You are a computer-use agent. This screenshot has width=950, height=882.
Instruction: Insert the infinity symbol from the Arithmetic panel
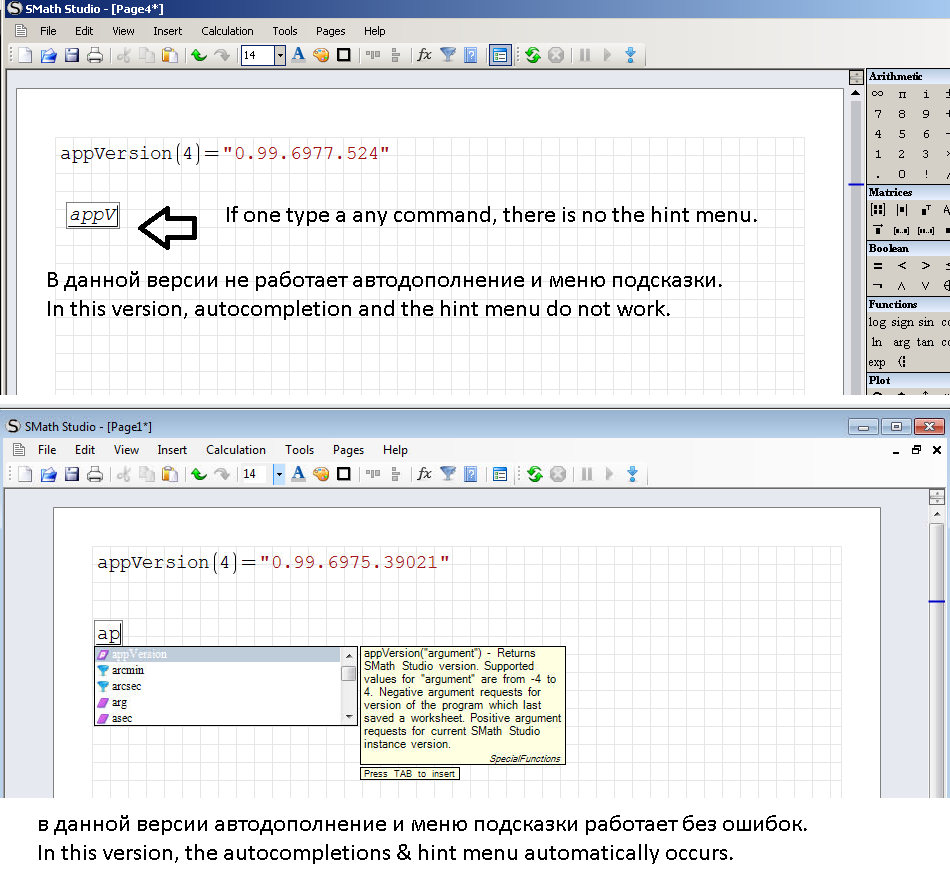[878, 94]
